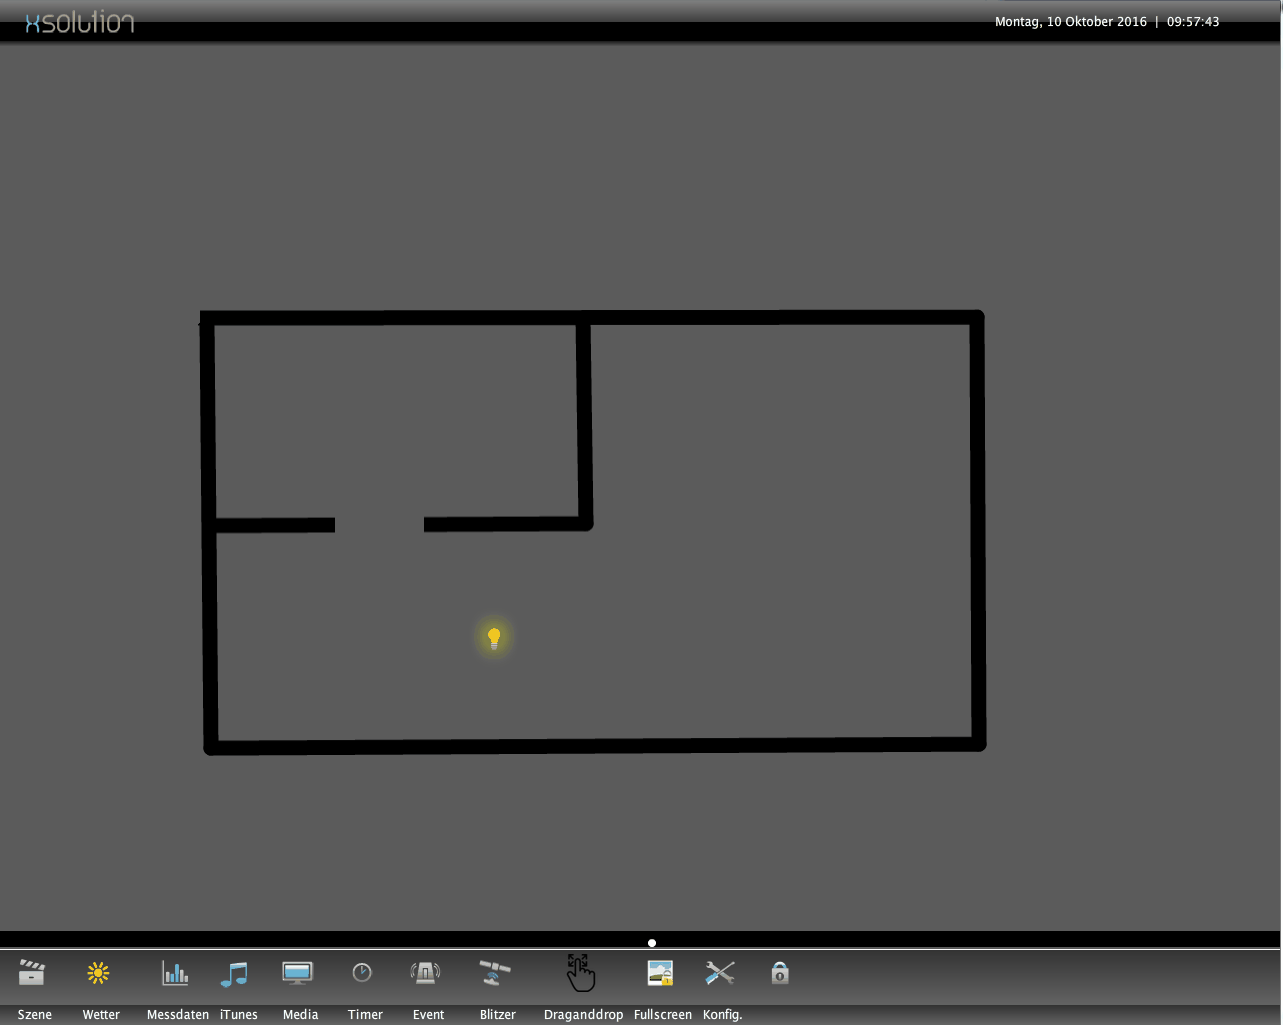Open Messdaten via the bar chart icon
The height and width of the screenshot is (1025, 1283).
coord(175,973)
